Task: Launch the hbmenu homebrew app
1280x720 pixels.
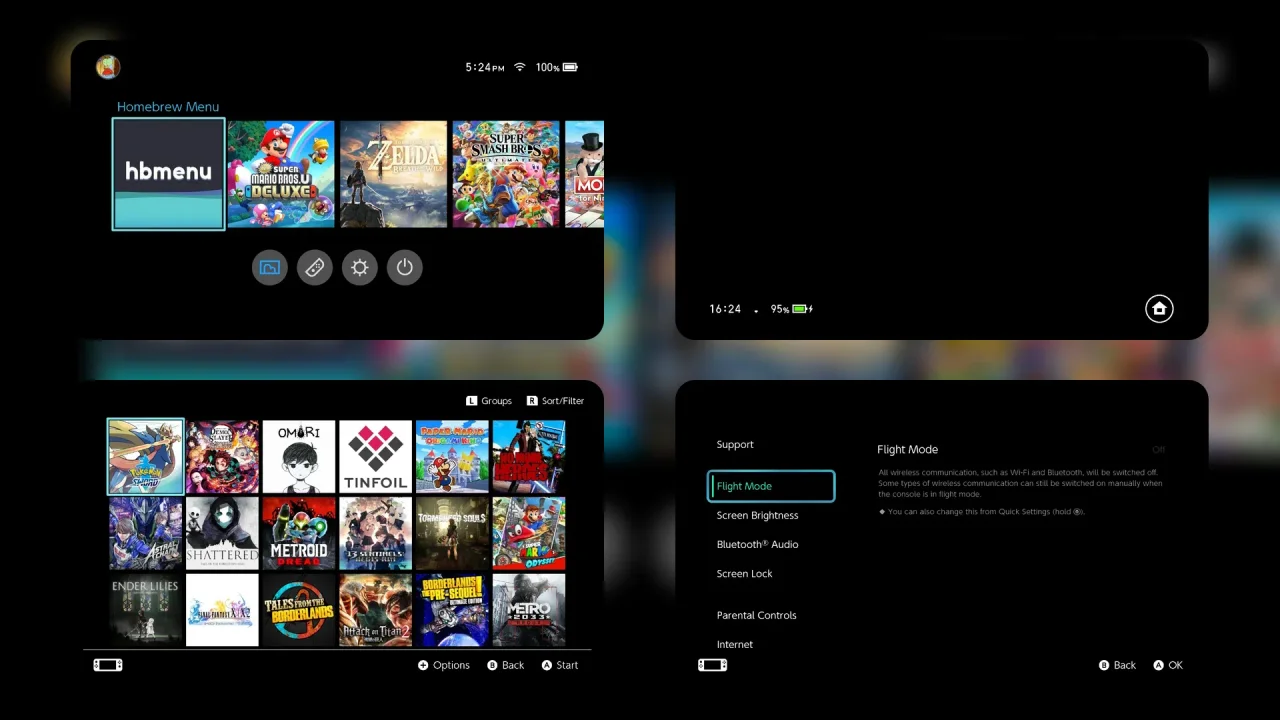Action: [x=168, y=174]
